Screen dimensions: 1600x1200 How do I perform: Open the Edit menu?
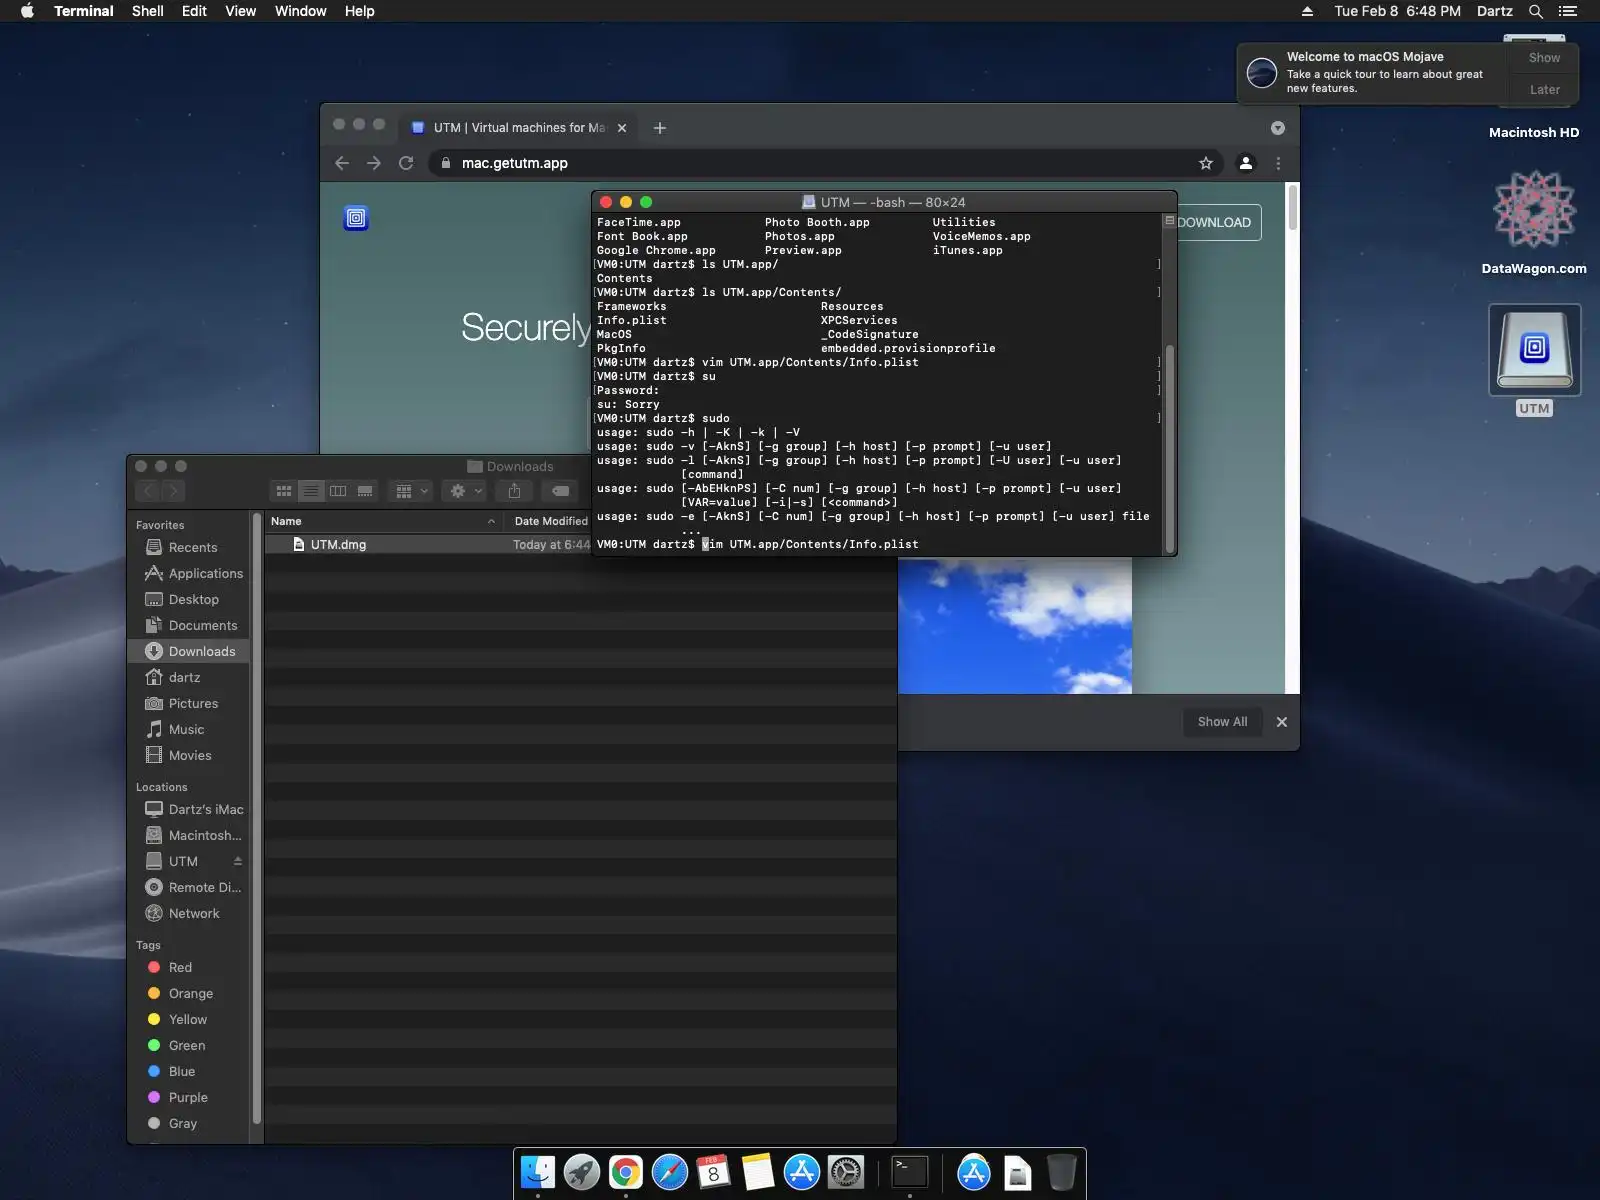pyautogui.click(x=194, y=11)
